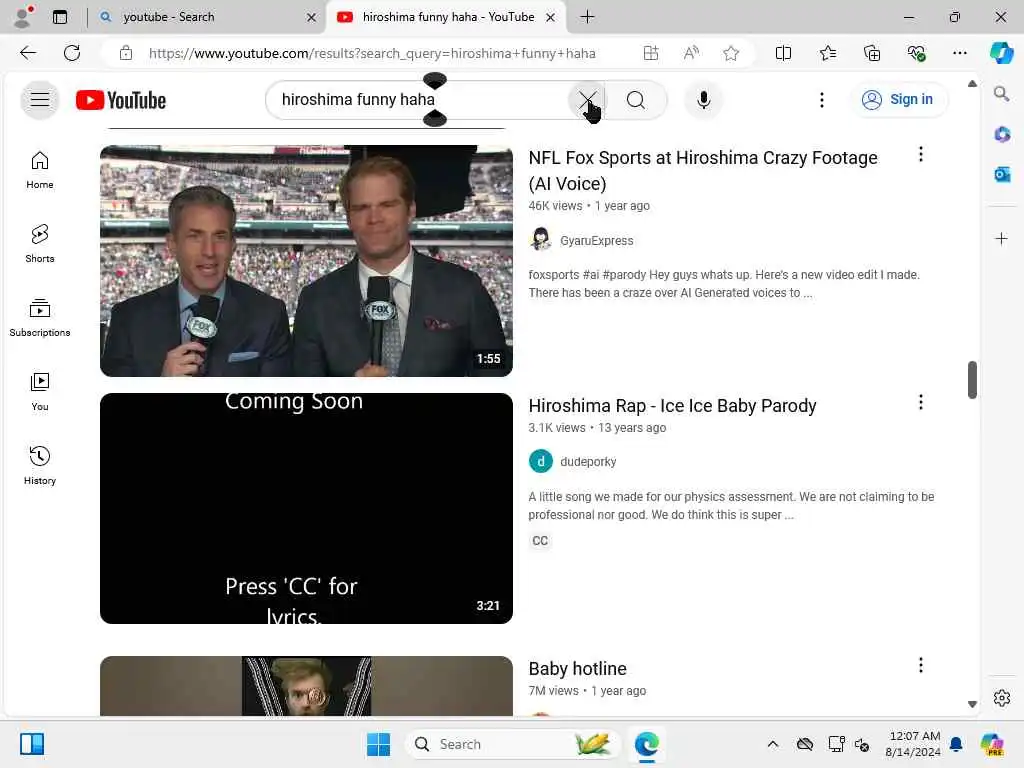Switch to the 'youtube - Search' tab
Viewport: 1024px width, 768px height.
[208, 17]
